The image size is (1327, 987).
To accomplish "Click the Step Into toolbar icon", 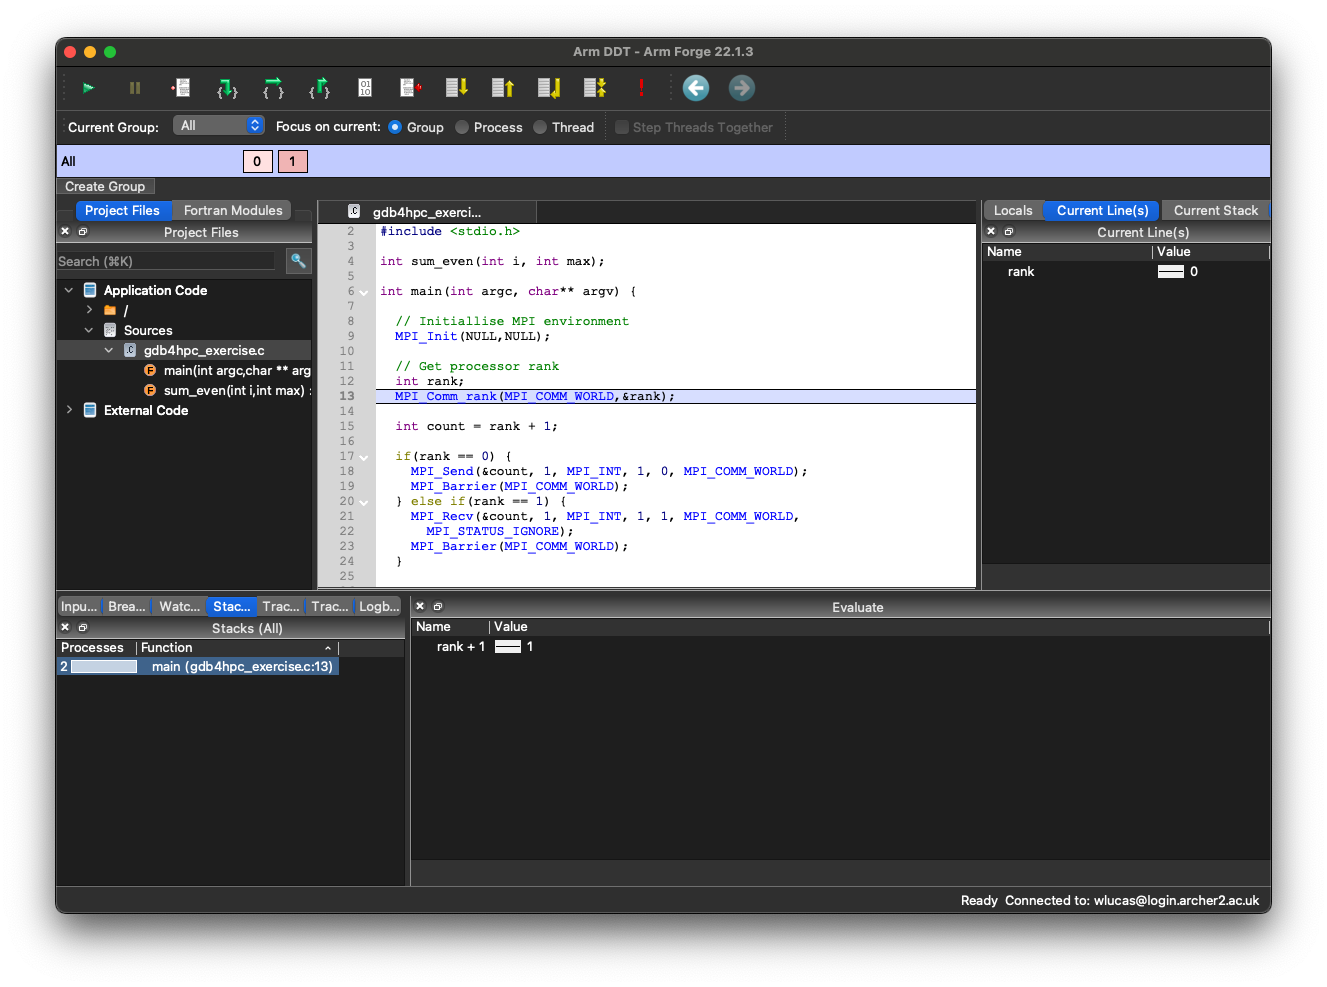I will pyautogui.click(x=227, y=88).
